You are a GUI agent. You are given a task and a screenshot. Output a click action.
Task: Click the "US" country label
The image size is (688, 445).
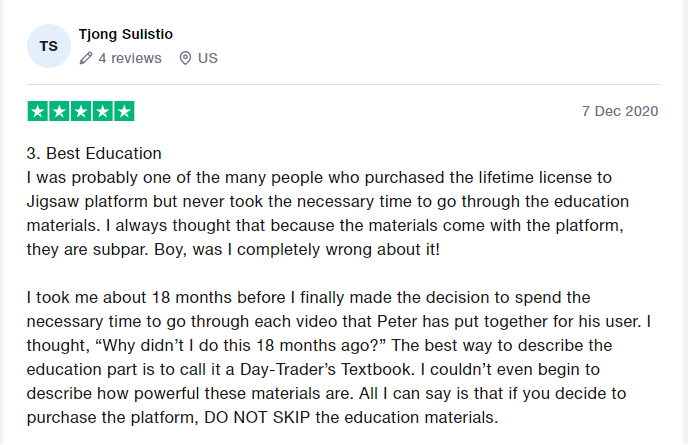208,58
